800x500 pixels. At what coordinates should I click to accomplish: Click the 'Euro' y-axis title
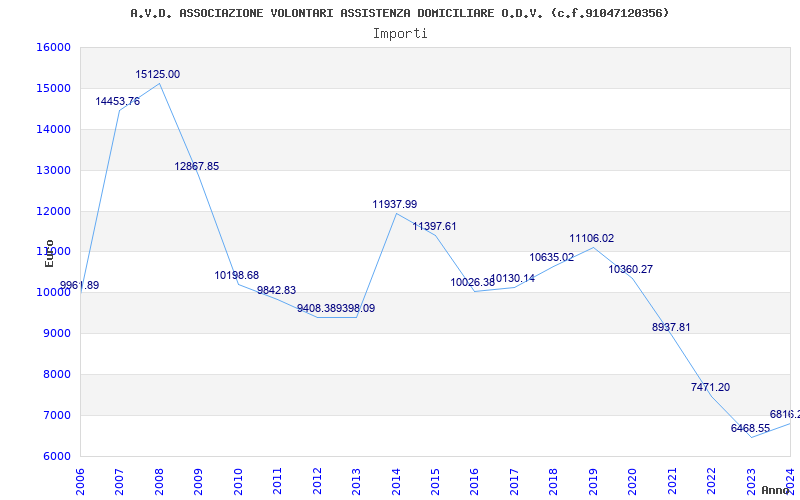(49, 253)
